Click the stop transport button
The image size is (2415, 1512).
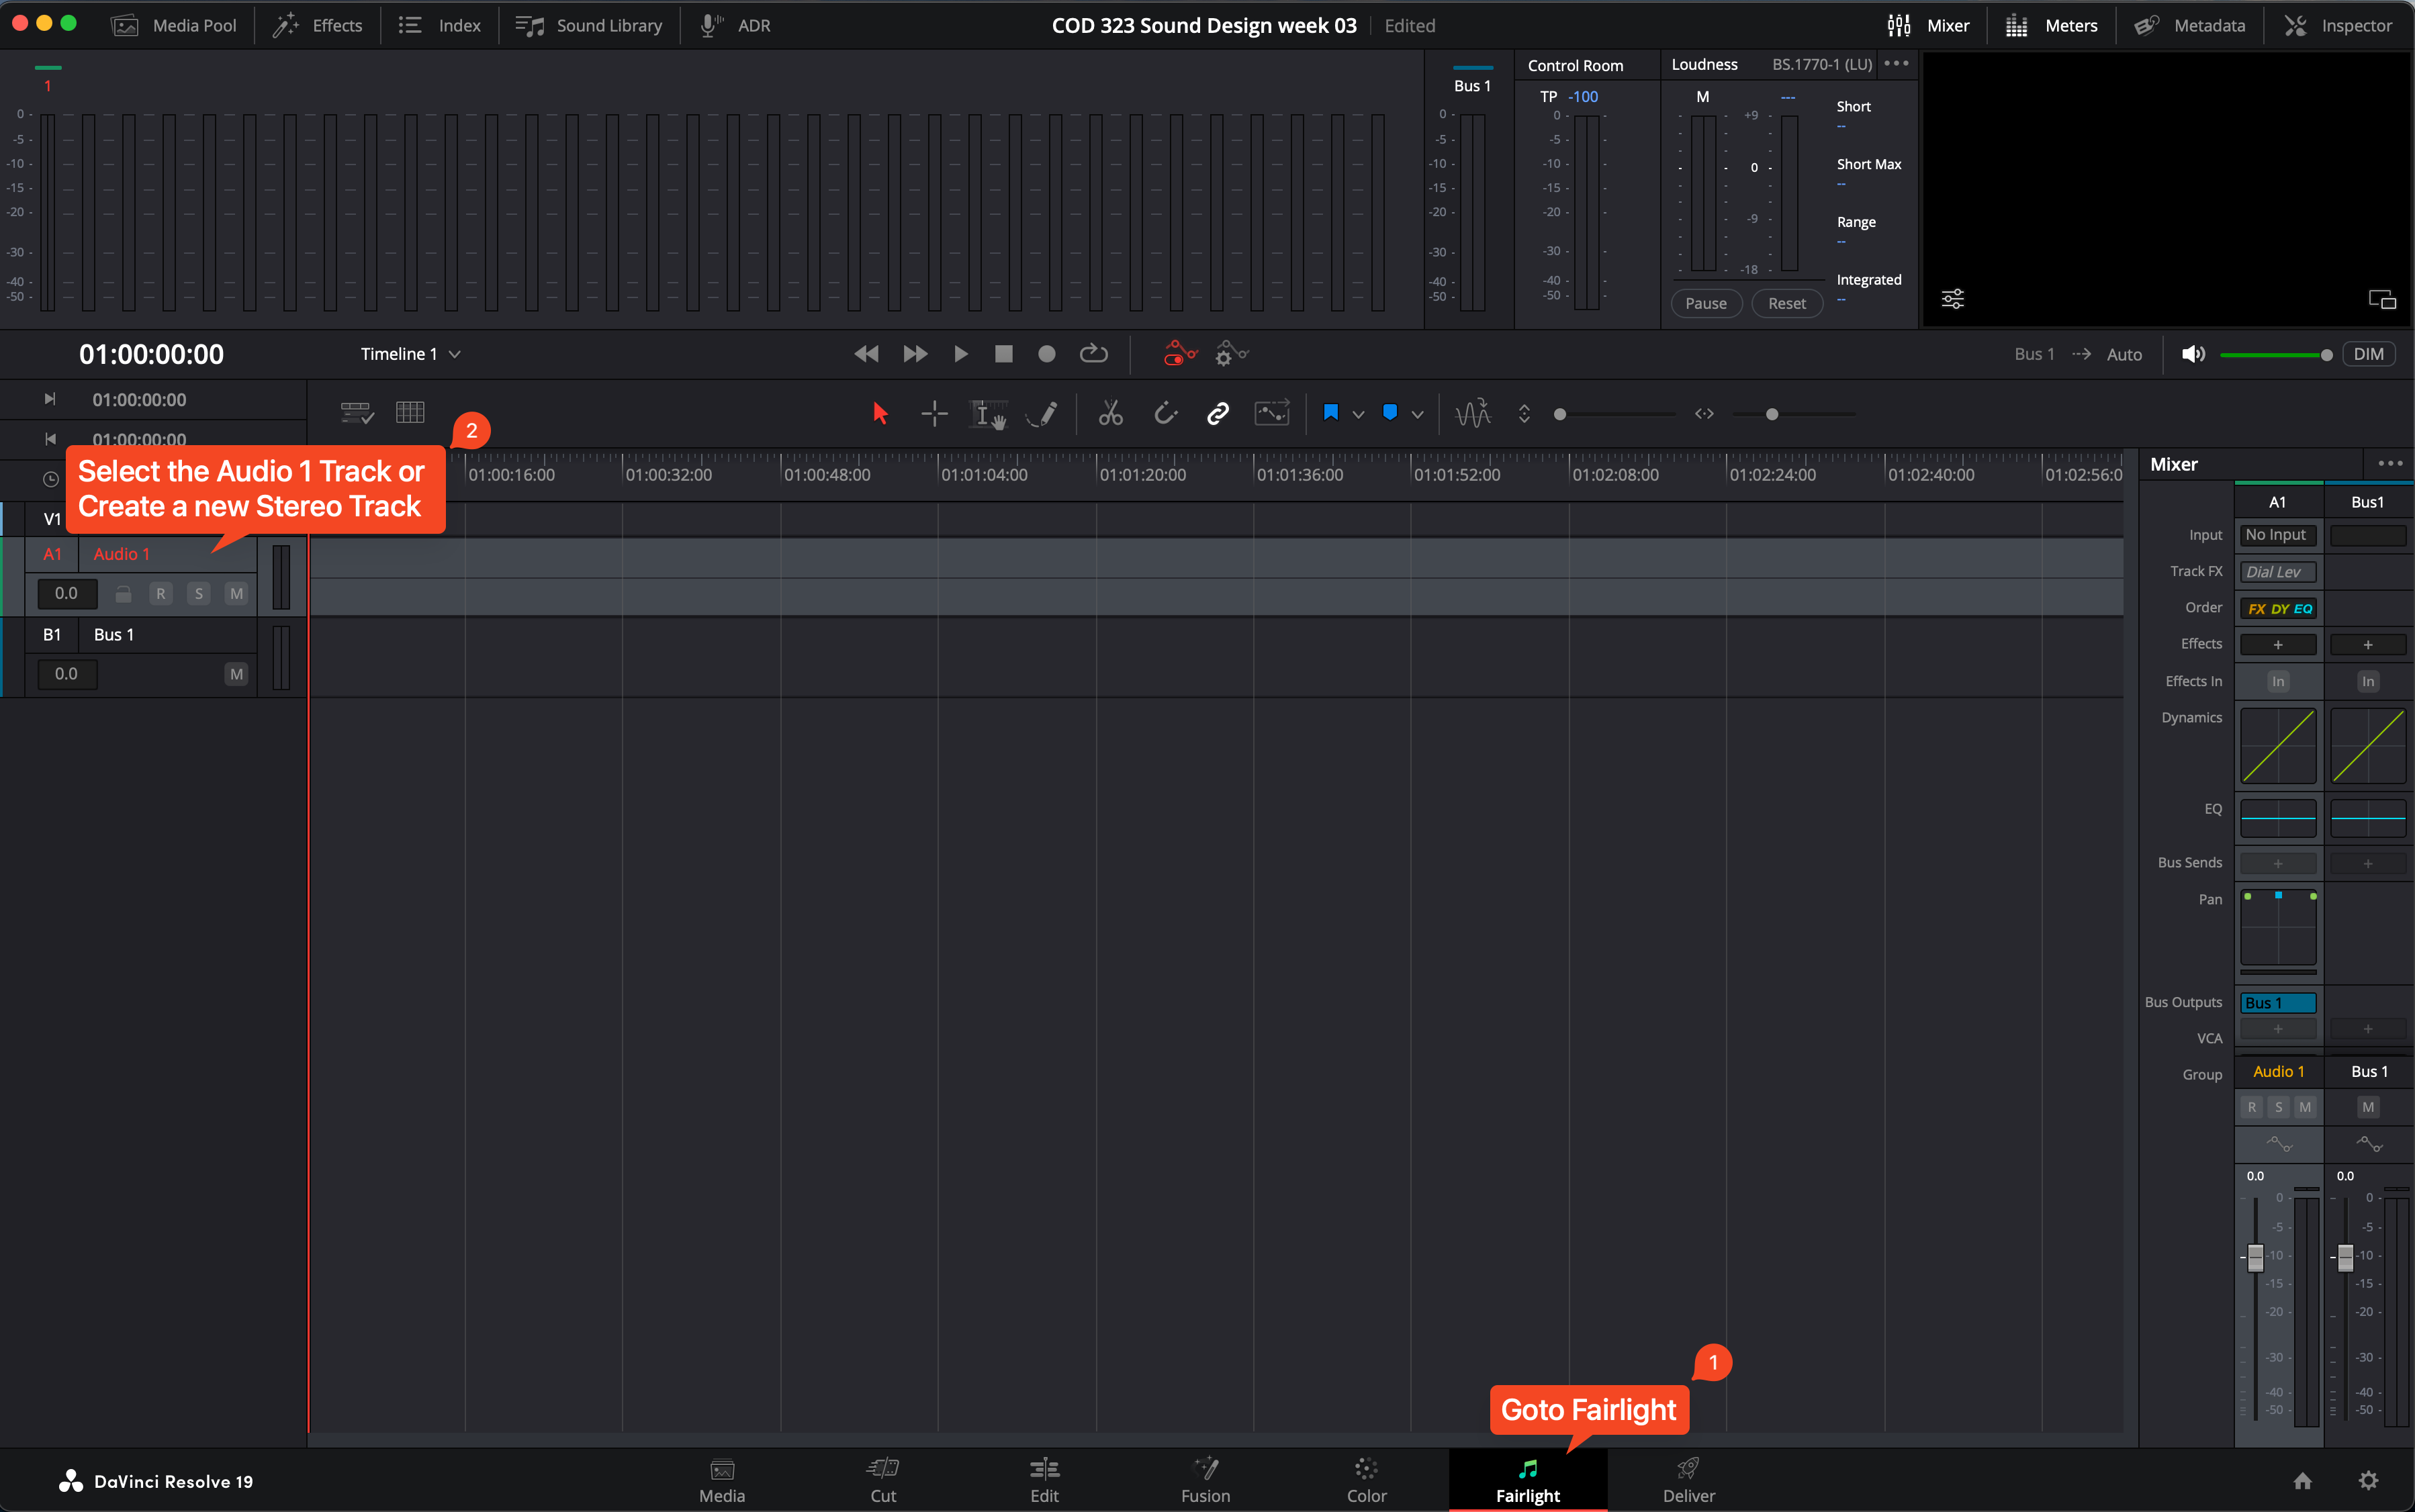point(1004,354)
